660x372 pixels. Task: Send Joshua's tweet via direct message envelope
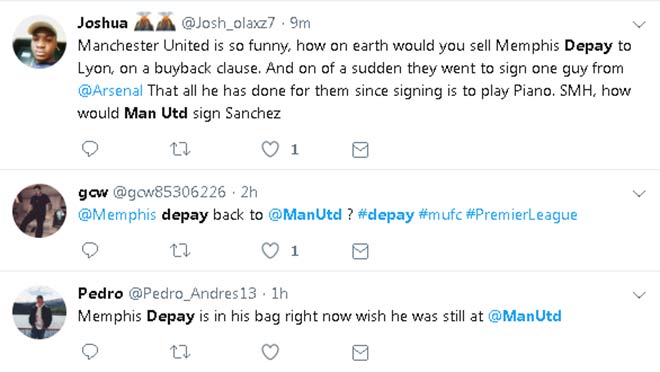tap(360, 150)
